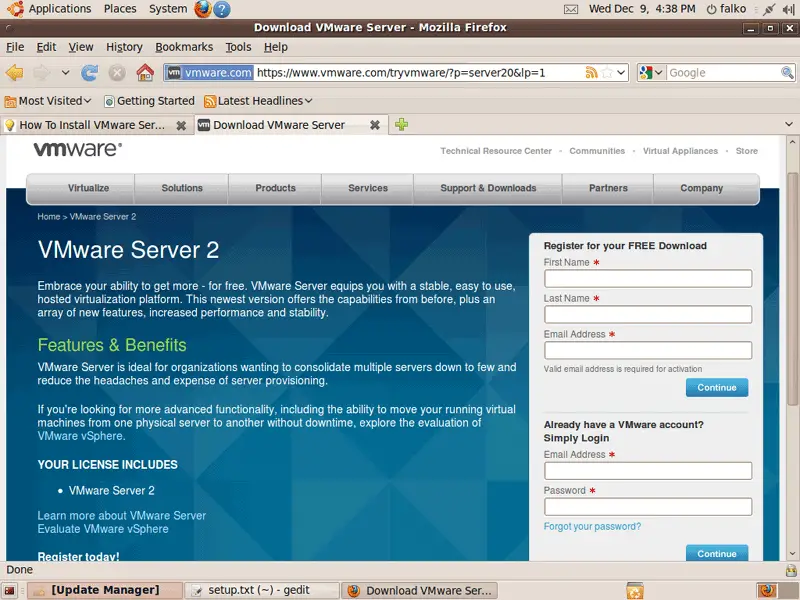Click the Products navigation tab
The width and height of the screenshot is (800, 600).
click(x=276, y=188)
